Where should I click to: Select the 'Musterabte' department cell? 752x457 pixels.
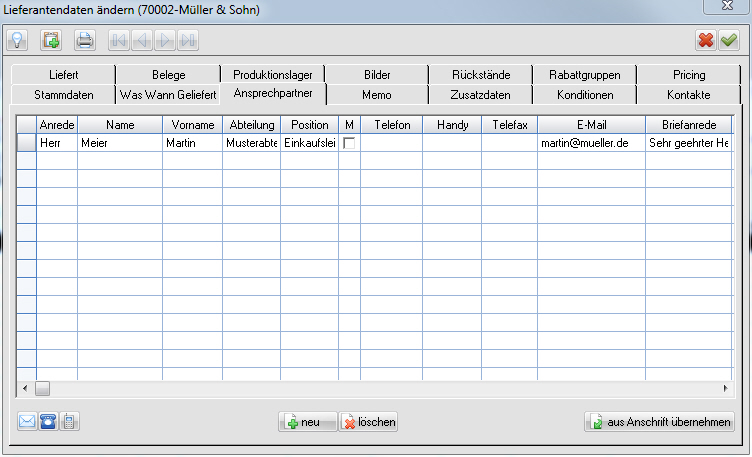point(252,143)
